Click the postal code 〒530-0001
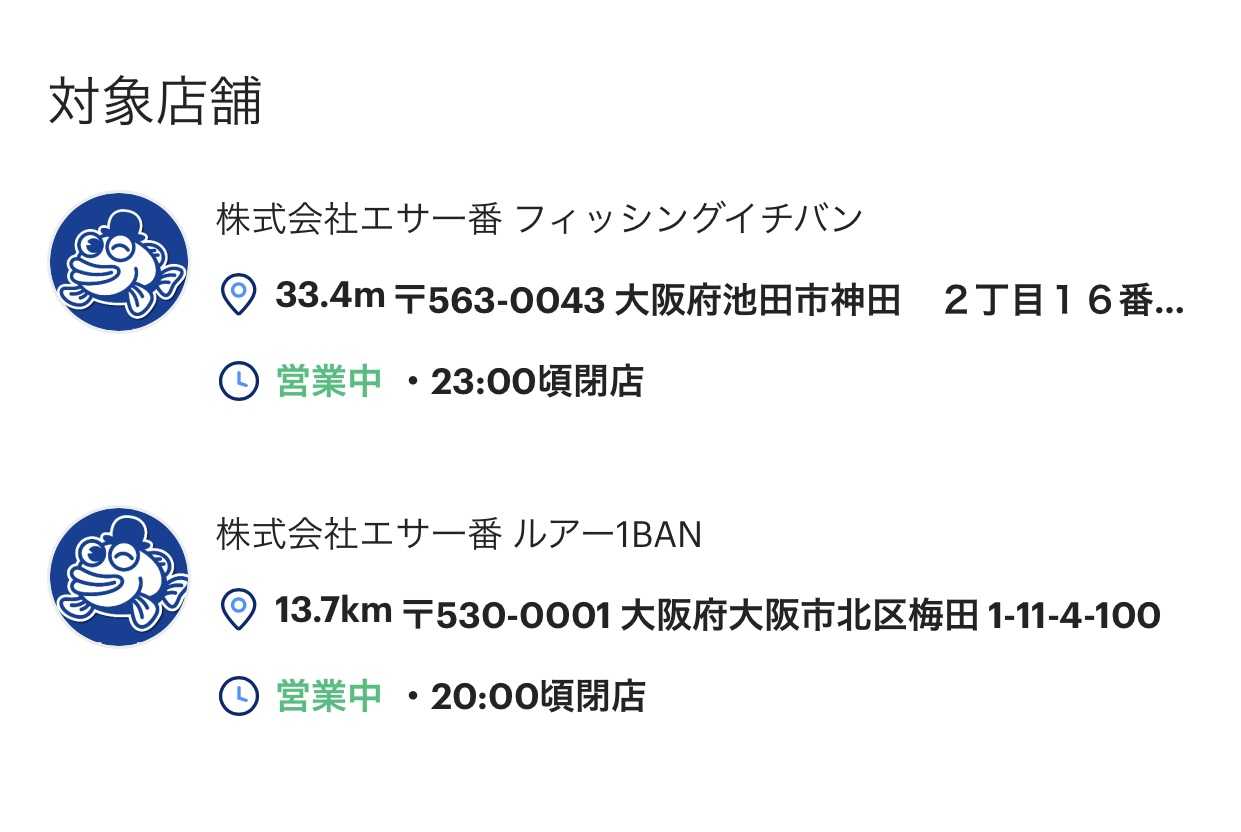1241x832 pixels. pyautogui.click(x=506, y=615)
